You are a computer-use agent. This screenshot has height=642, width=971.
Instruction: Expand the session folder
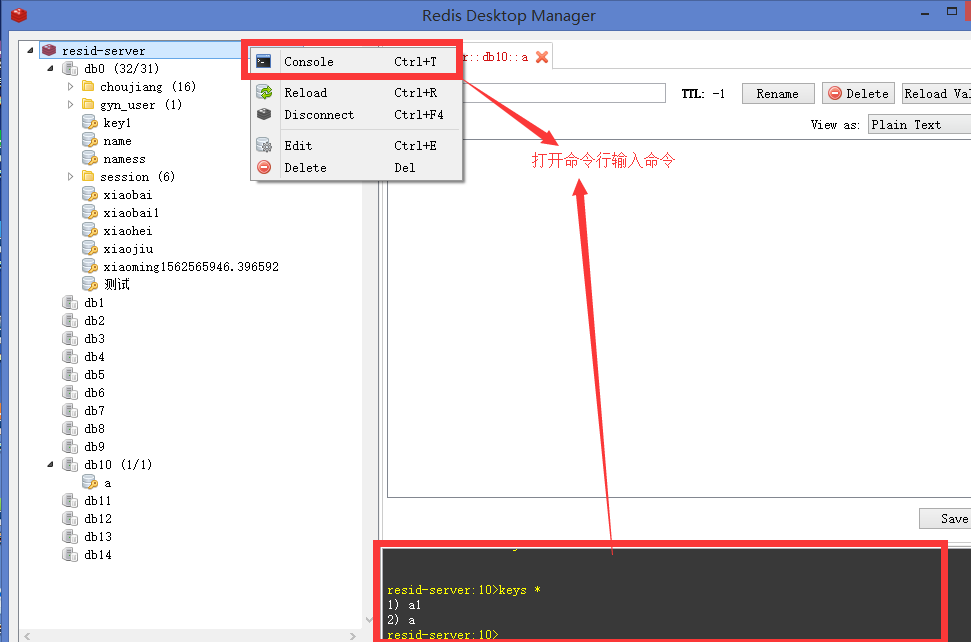pyautogui.click(x=71, y=176)
